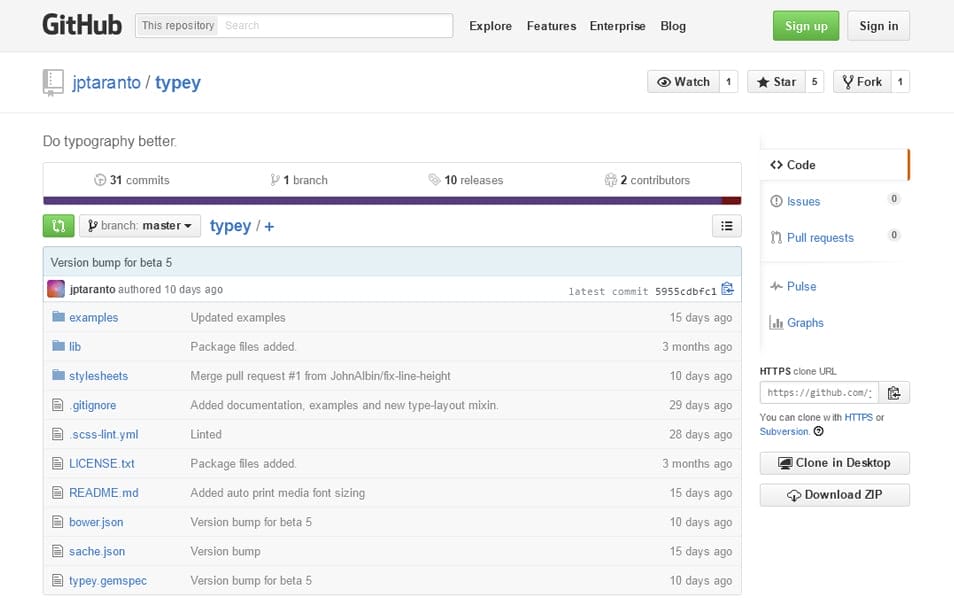The width and height of the screenshot is (954, 600).
Task: Copy the HTTPS clone URL to clipboard
Action: tap(894, 393)
